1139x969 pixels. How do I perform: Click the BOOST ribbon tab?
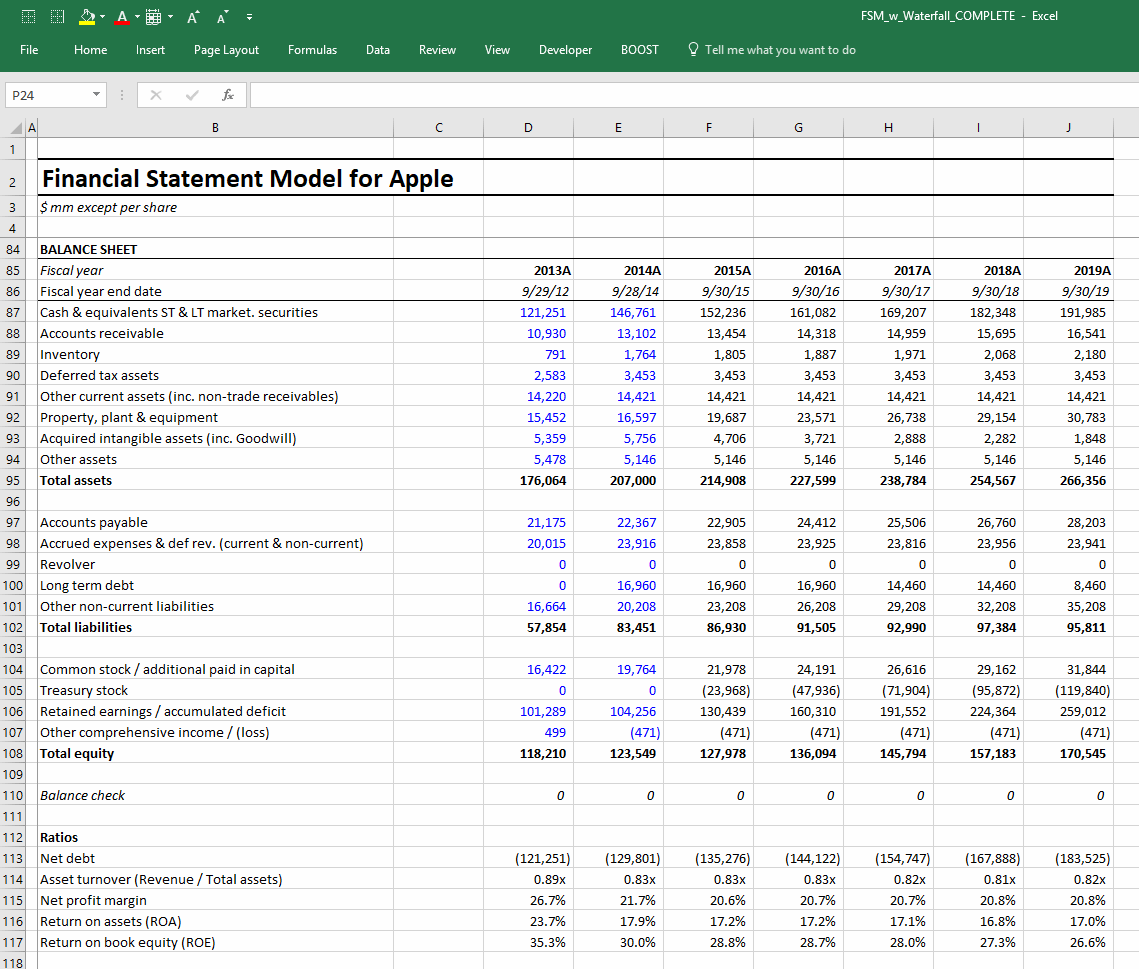pyautogui.click(x=639, y=49)
